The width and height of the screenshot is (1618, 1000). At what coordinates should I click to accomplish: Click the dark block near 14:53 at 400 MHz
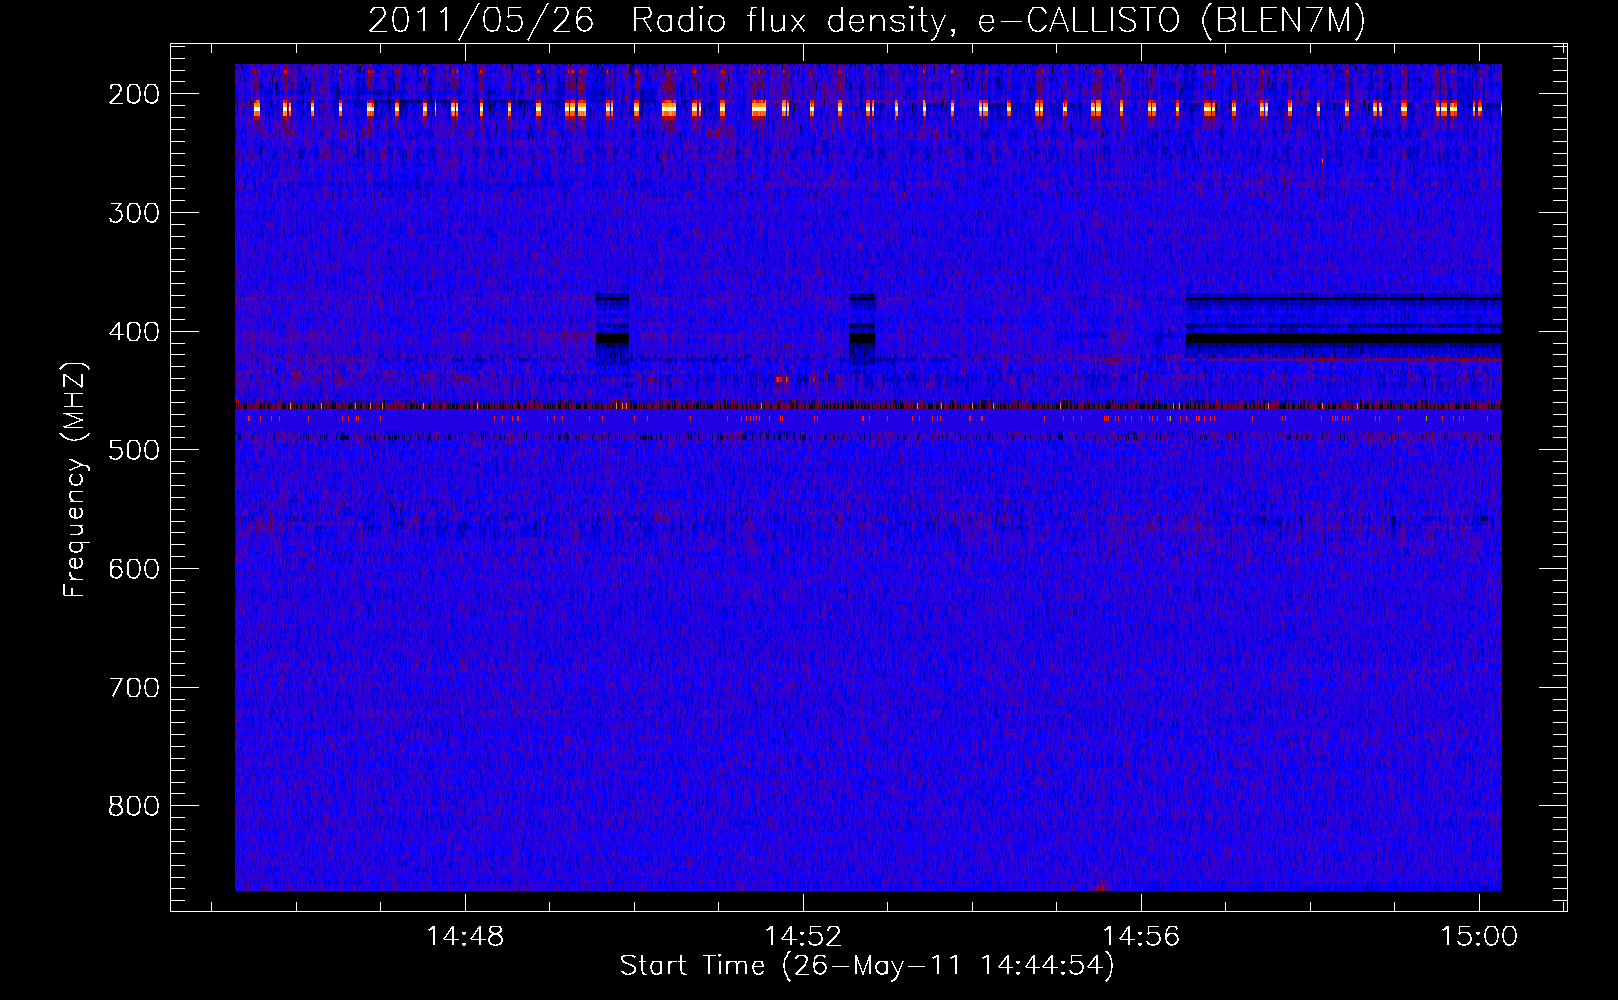(862, 330)
